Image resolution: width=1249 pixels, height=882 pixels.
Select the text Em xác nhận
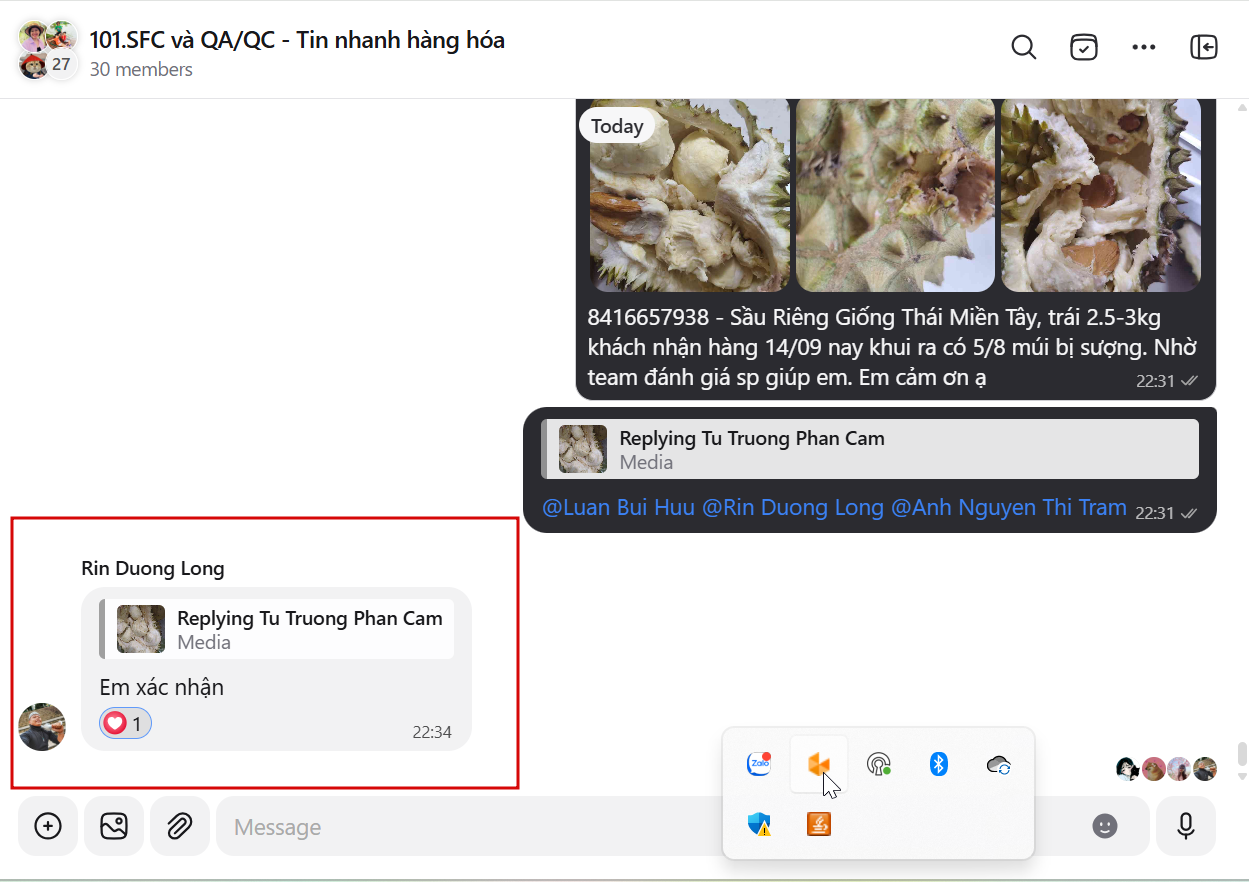pos(162,687)
